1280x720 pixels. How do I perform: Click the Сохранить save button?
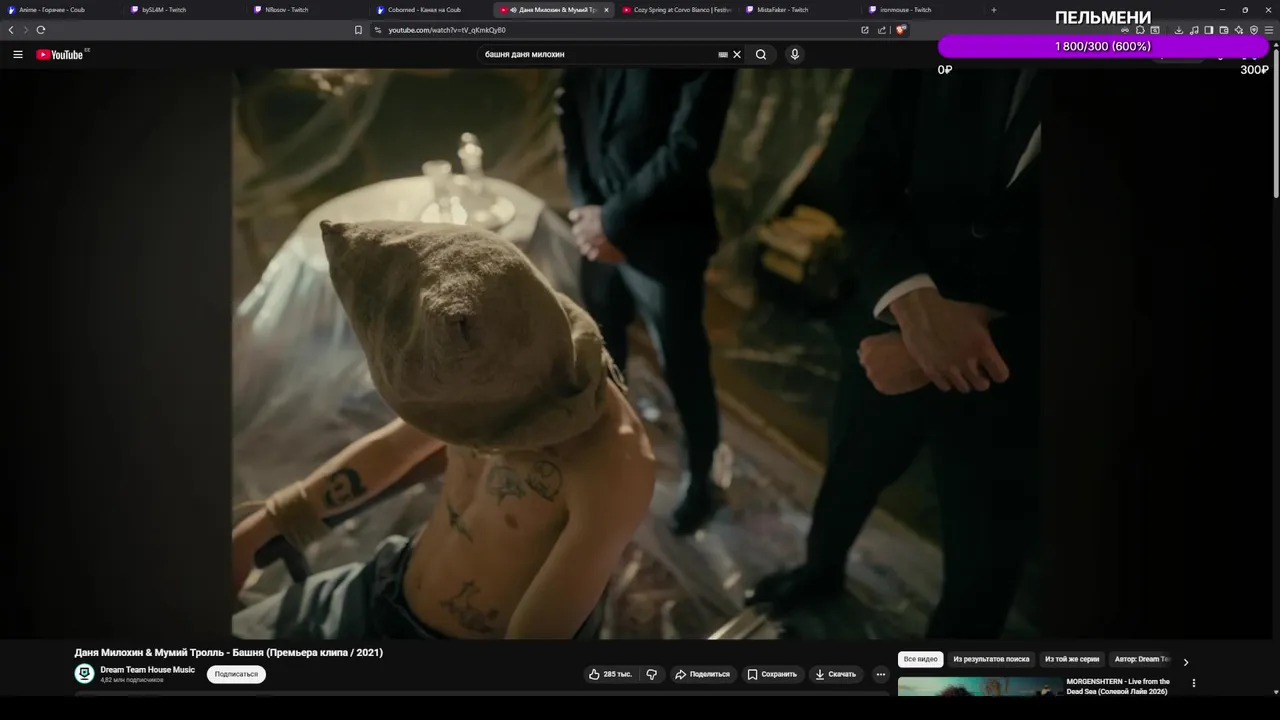pyautogui.click(x=772, y=674)
